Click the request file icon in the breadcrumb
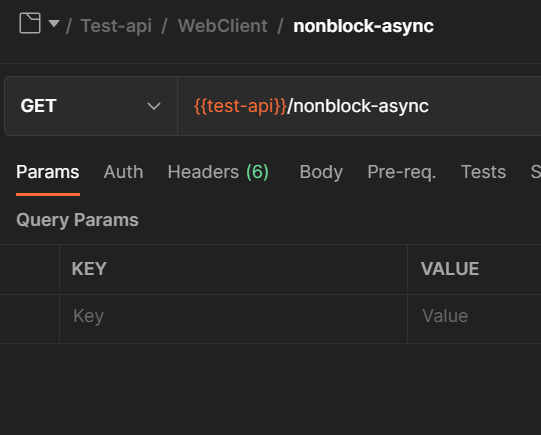Image resolution: width=541 pixels, height=435 pixels. coord(30,23)
